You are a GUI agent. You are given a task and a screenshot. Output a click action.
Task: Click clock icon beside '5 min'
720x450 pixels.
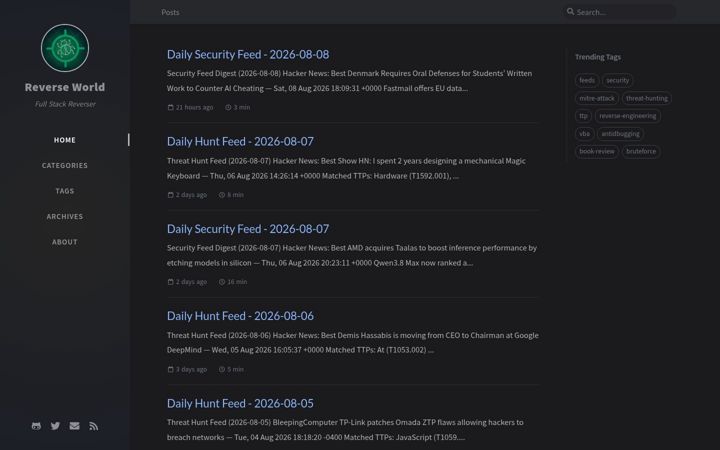pyautogui.click(x=222, y=369)
